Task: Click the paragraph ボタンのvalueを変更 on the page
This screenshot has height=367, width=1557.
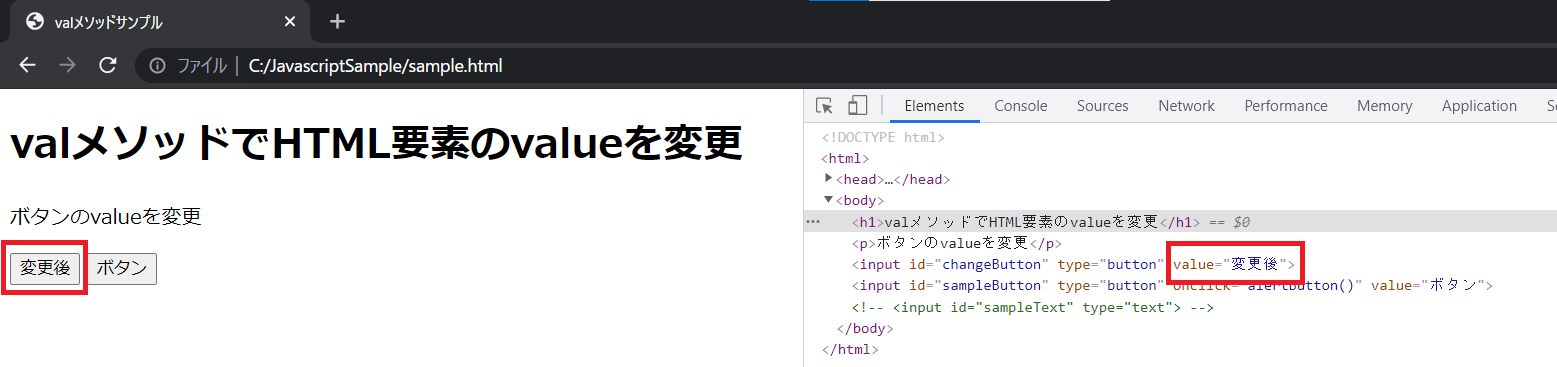Action: tap(105, 216)
